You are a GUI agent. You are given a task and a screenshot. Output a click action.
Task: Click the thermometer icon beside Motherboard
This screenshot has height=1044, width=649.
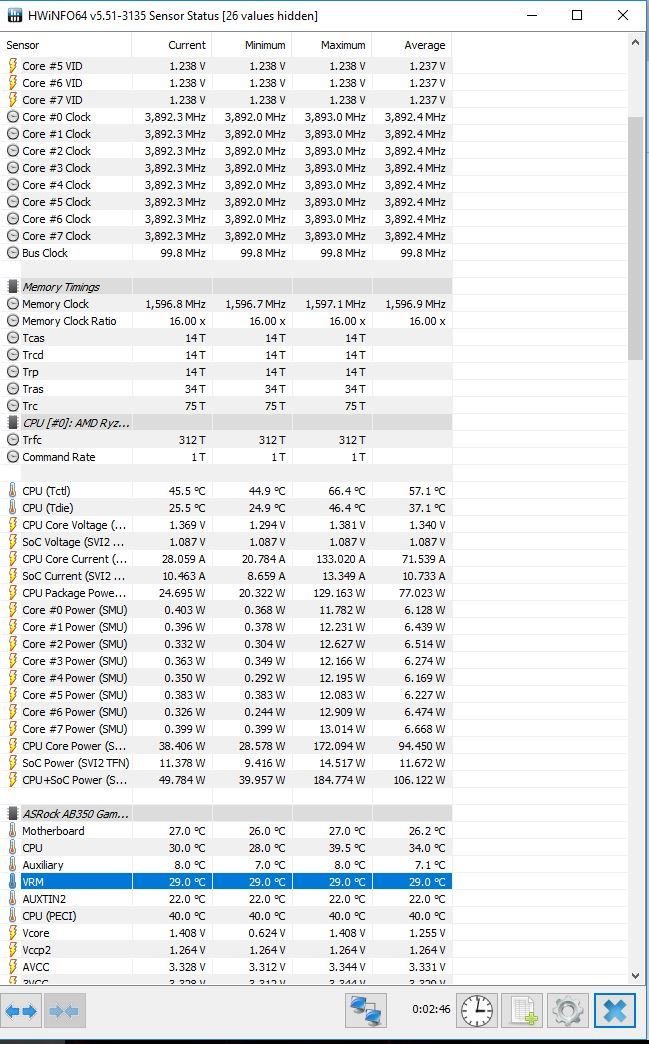pyautogui.click(x=12, y=831)
